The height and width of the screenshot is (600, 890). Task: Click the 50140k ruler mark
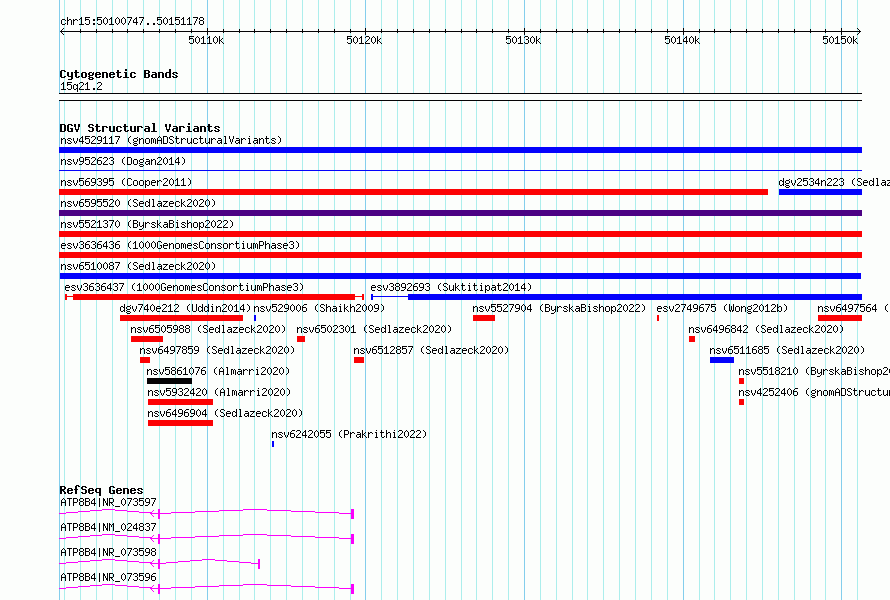682,40
